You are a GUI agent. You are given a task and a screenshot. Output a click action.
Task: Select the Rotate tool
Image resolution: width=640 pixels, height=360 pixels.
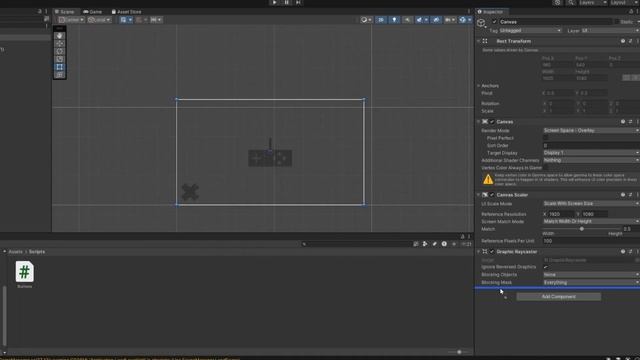pyautogui.click(x=60, y=51)
